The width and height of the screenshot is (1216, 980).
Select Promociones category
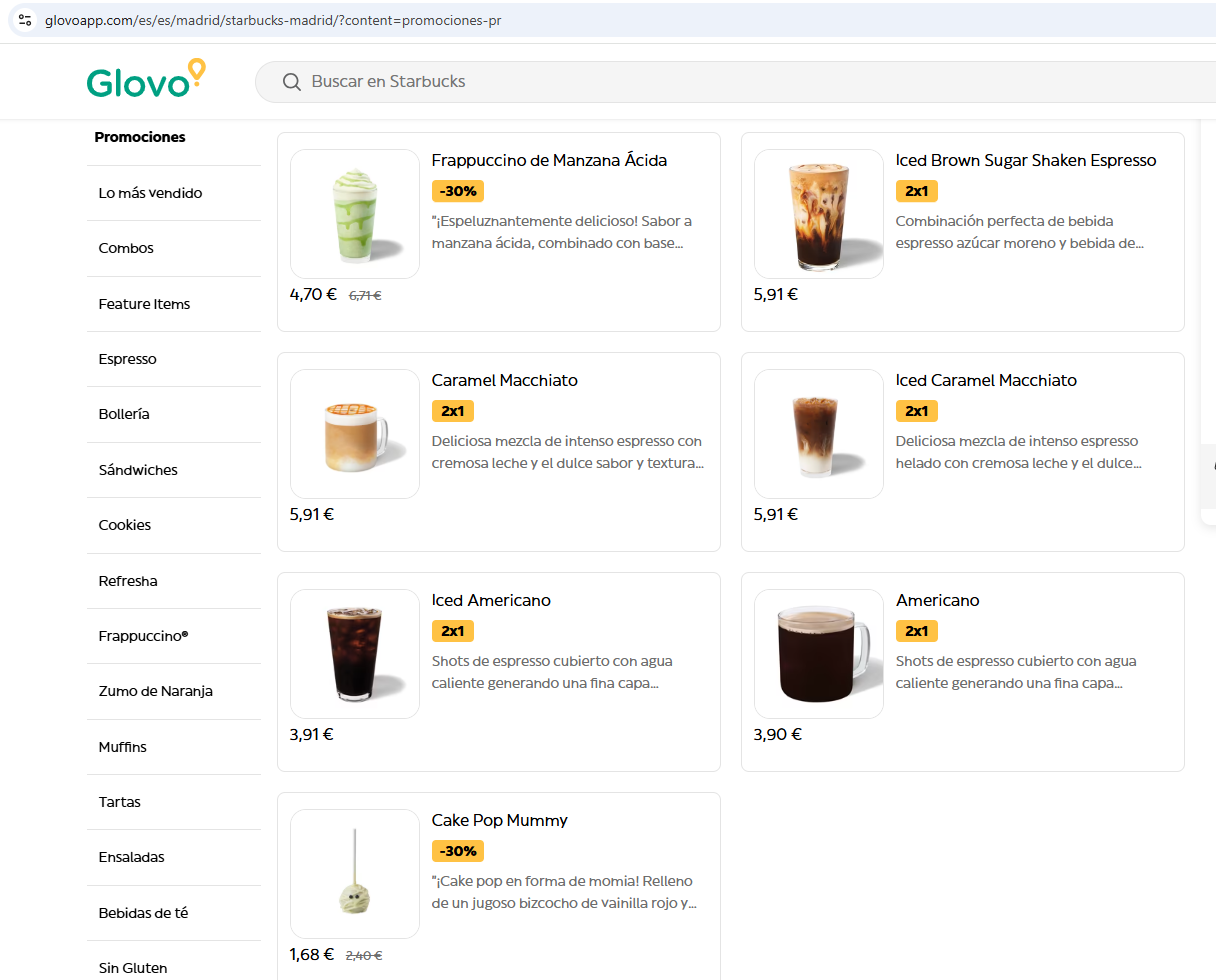(x=140, y=137)
